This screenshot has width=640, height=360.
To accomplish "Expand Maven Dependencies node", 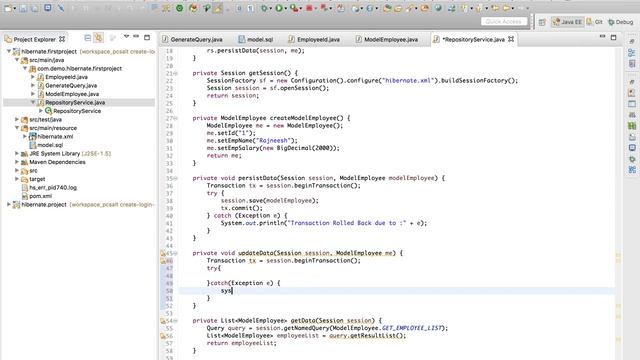I will [17, 162].
